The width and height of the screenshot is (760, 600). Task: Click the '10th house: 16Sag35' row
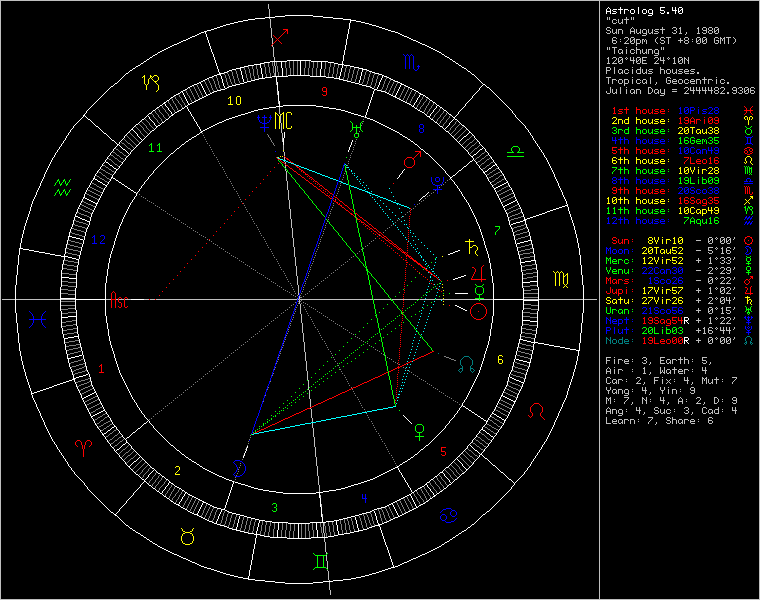click(x=679, y=201)
